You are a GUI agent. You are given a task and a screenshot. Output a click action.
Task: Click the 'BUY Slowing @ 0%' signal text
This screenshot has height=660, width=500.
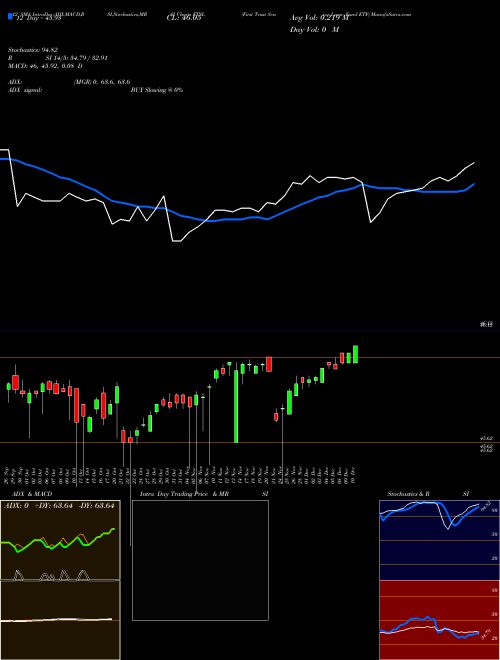(x=157, y=90)
